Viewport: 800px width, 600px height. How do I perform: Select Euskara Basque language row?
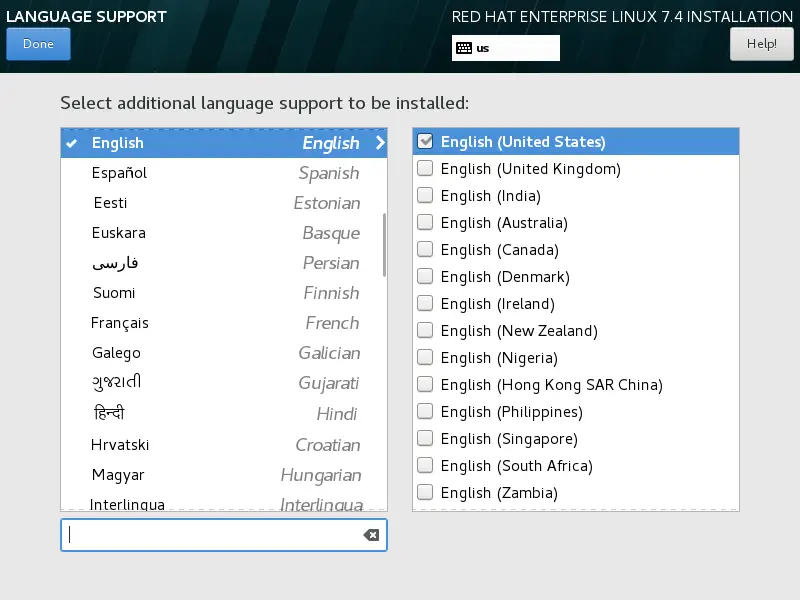[x=224, y=233]
